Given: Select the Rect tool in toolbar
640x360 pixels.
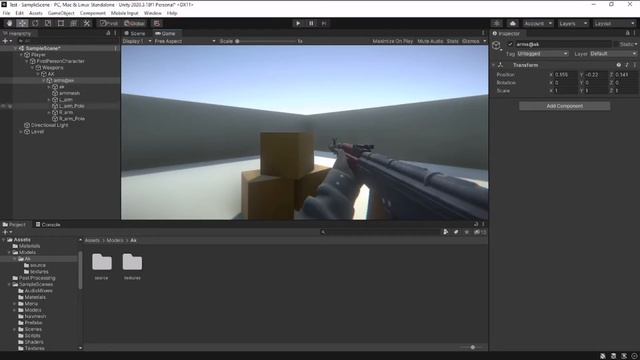Looking at the screenshot, I should click(61, 23).
